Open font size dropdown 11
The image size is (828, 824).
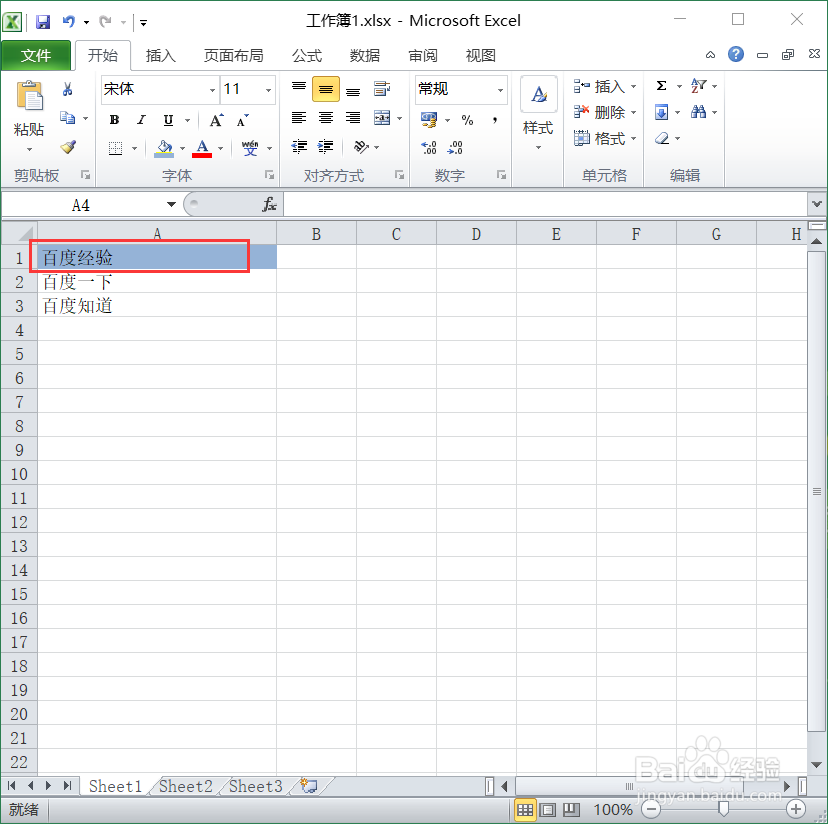click(x=268, y=89)
